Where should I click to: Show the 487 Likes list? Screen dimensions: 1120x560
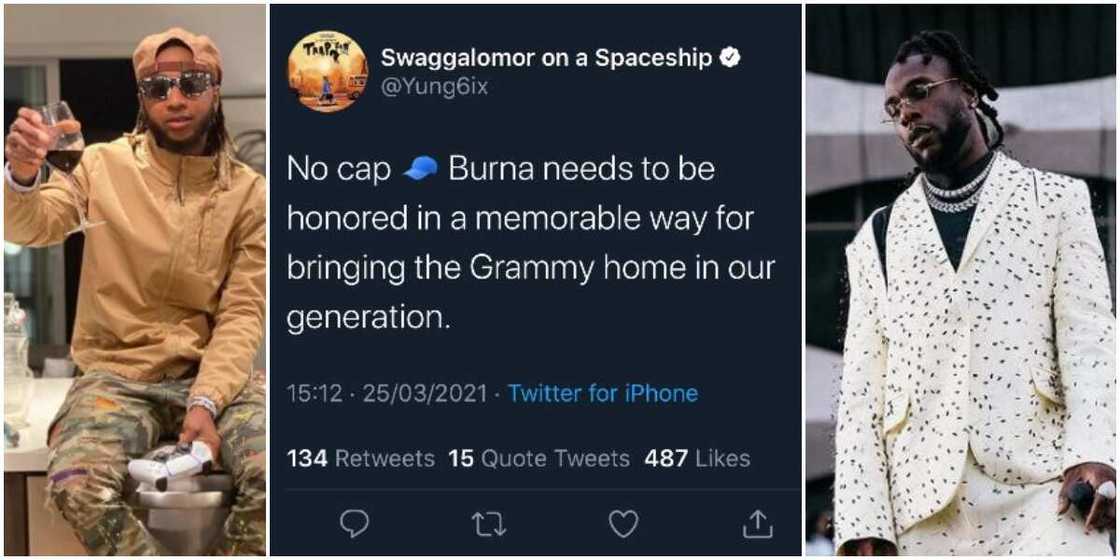point(697,458)
